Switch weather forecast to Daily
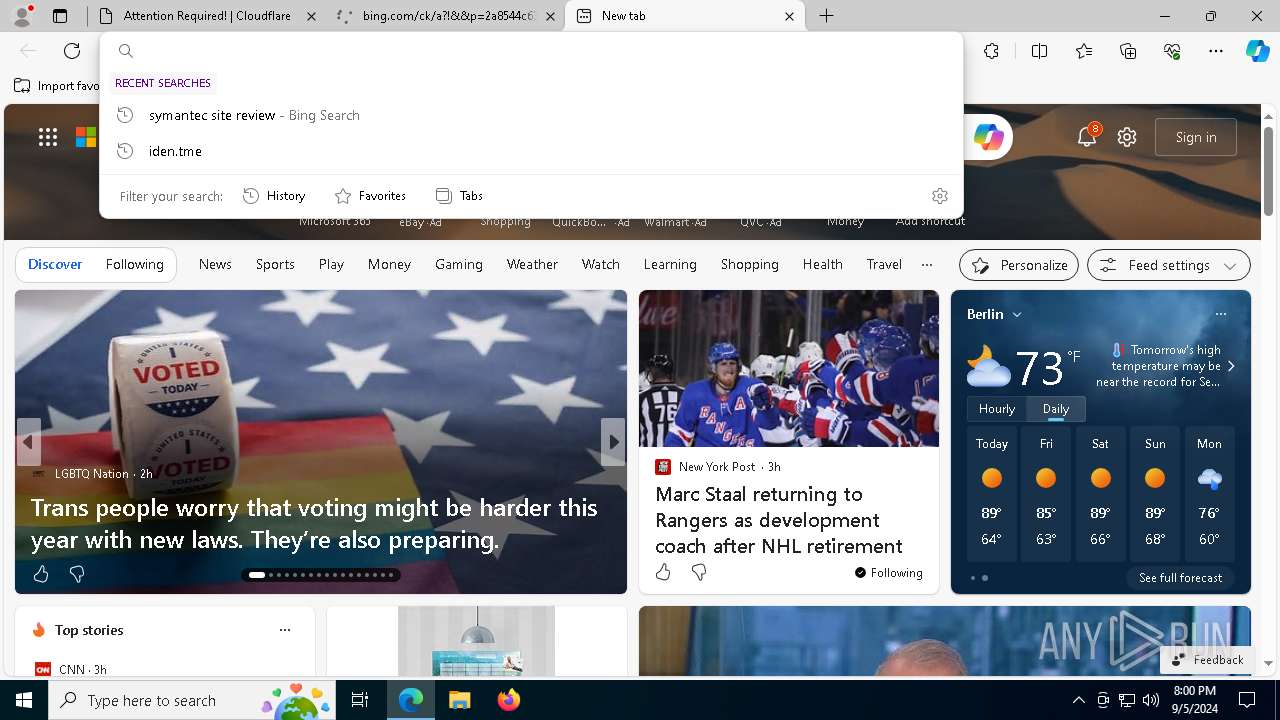 coord(1056,409)
